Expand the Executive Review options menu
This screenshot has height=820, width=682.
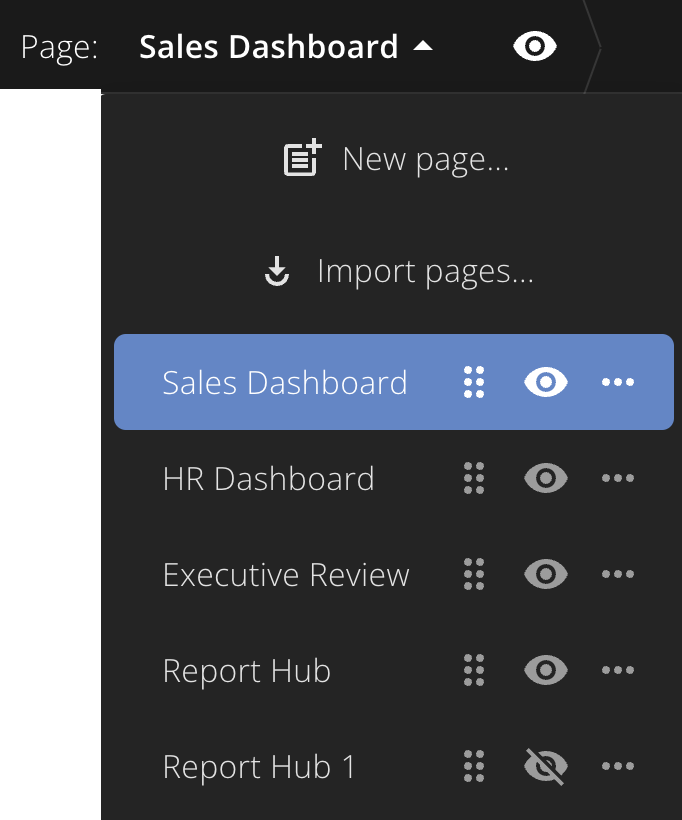pyautogui.click(x=618, y=574)
